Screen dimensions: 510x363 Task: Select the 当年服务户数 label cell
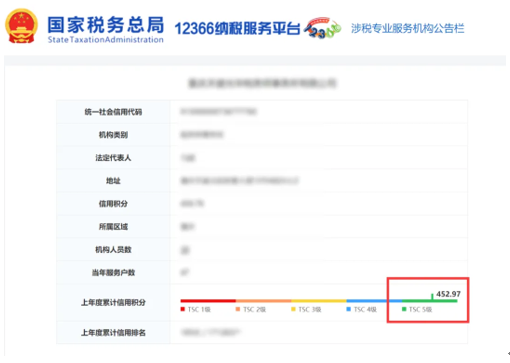[113, 273]
